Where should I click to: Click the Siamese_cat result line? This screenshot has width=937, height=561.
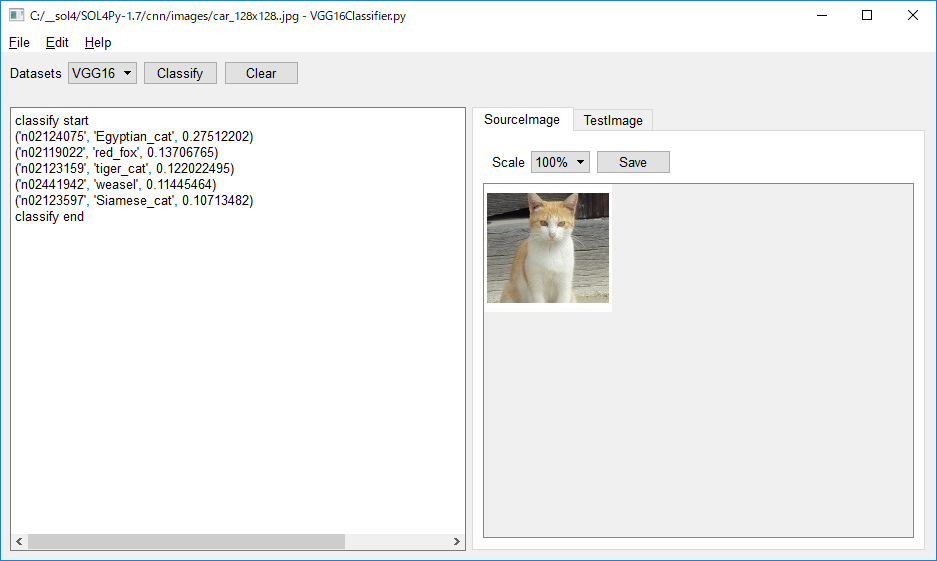pyautogui.click(x=134, y=201)
